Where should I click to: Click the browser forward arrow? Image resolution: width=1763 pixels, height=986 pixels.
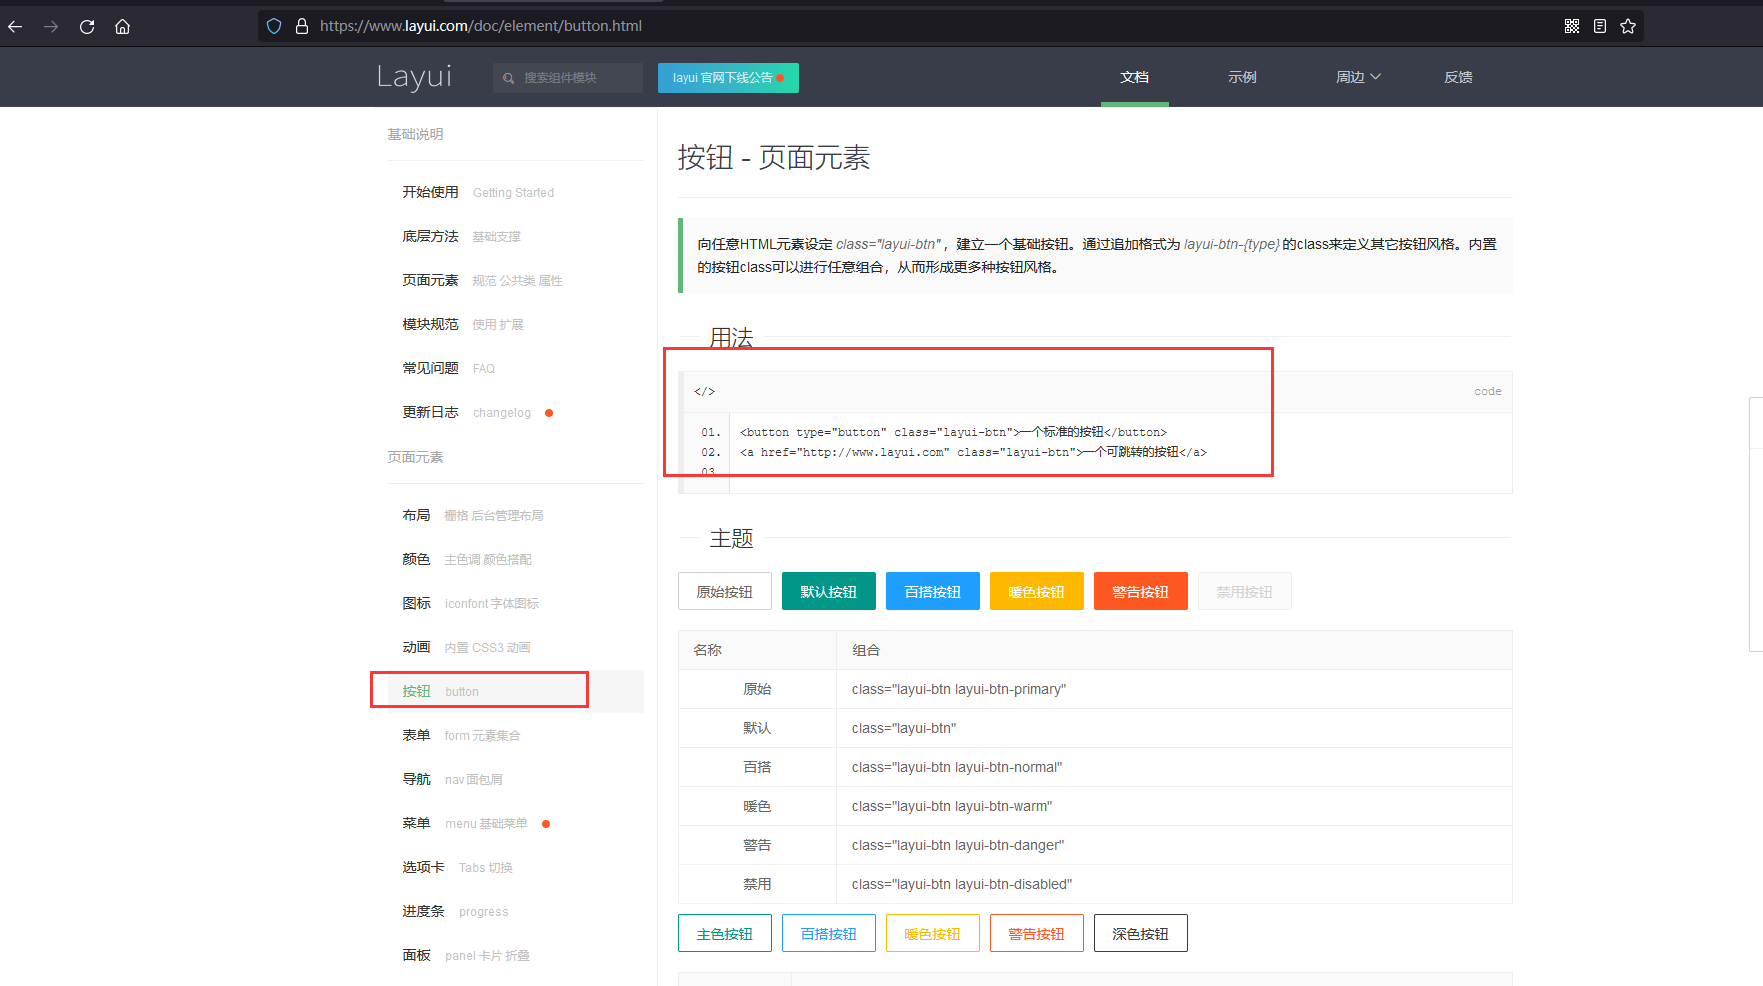[x=50, y=26]
